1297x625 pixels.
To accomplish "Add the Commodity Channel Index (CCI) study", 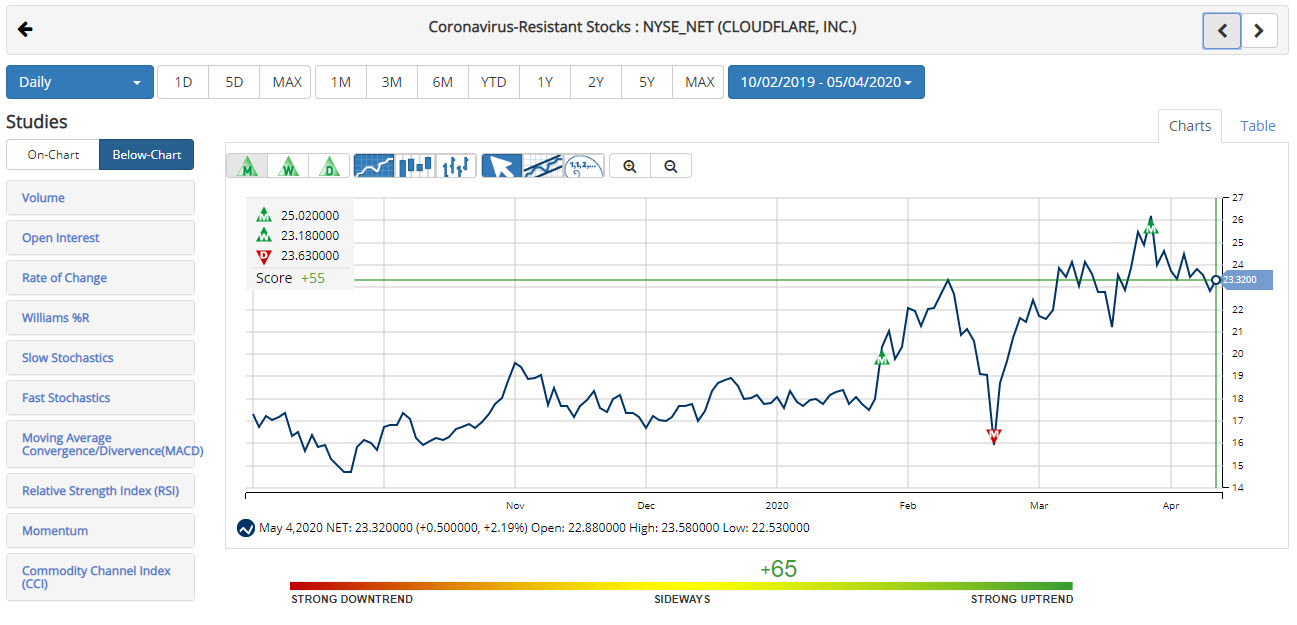I will tap(100, 577).
